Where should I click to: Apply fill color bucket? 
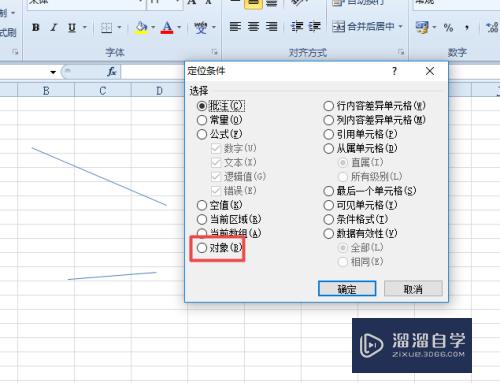coord(141,27)
